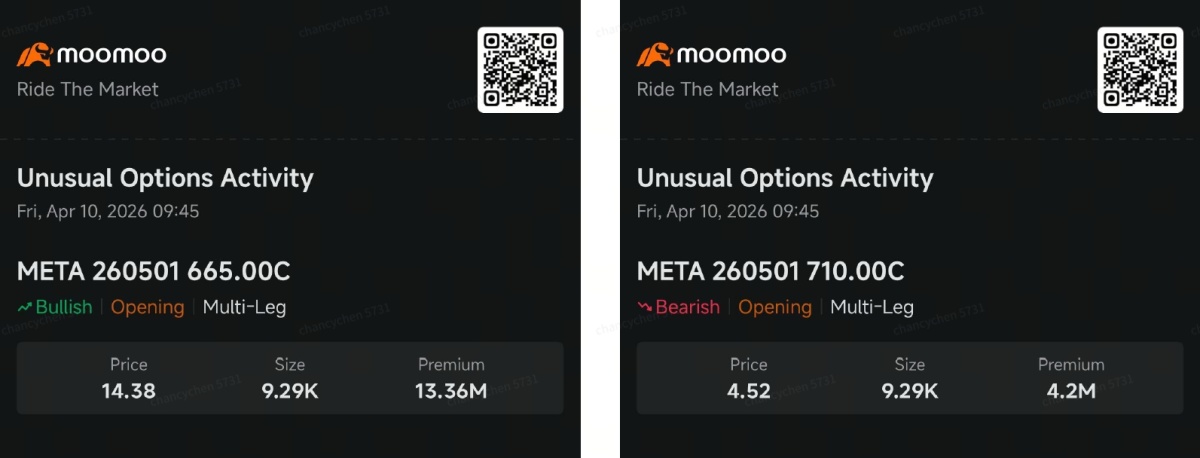Click the 14.38 price value
Viewport: 1200px width, 458px height.
pos(128,391)
